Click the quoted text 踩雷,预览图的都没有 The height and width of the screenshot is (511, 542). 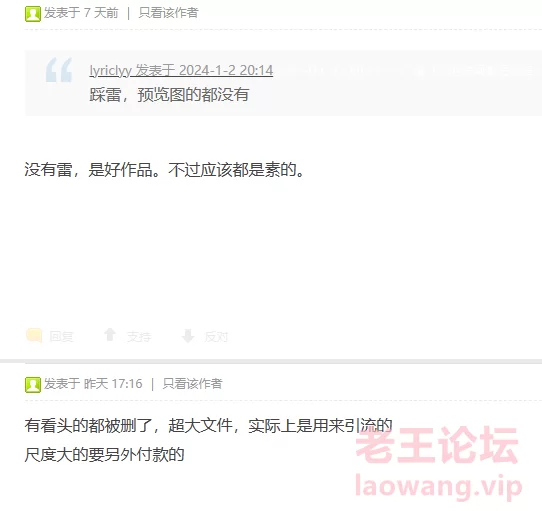(x=169, y=95)
